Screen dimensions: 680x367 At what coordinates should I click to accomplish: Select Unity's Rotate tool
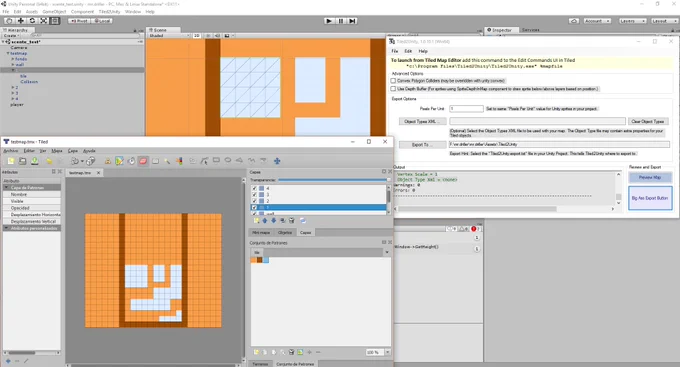coord(32,21)
